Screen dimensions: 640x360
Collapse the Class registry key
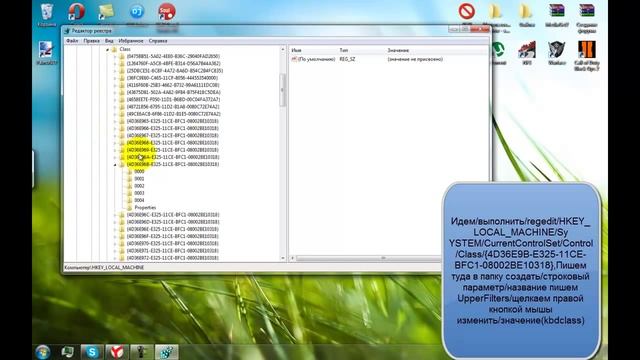[x=107, y=49]
